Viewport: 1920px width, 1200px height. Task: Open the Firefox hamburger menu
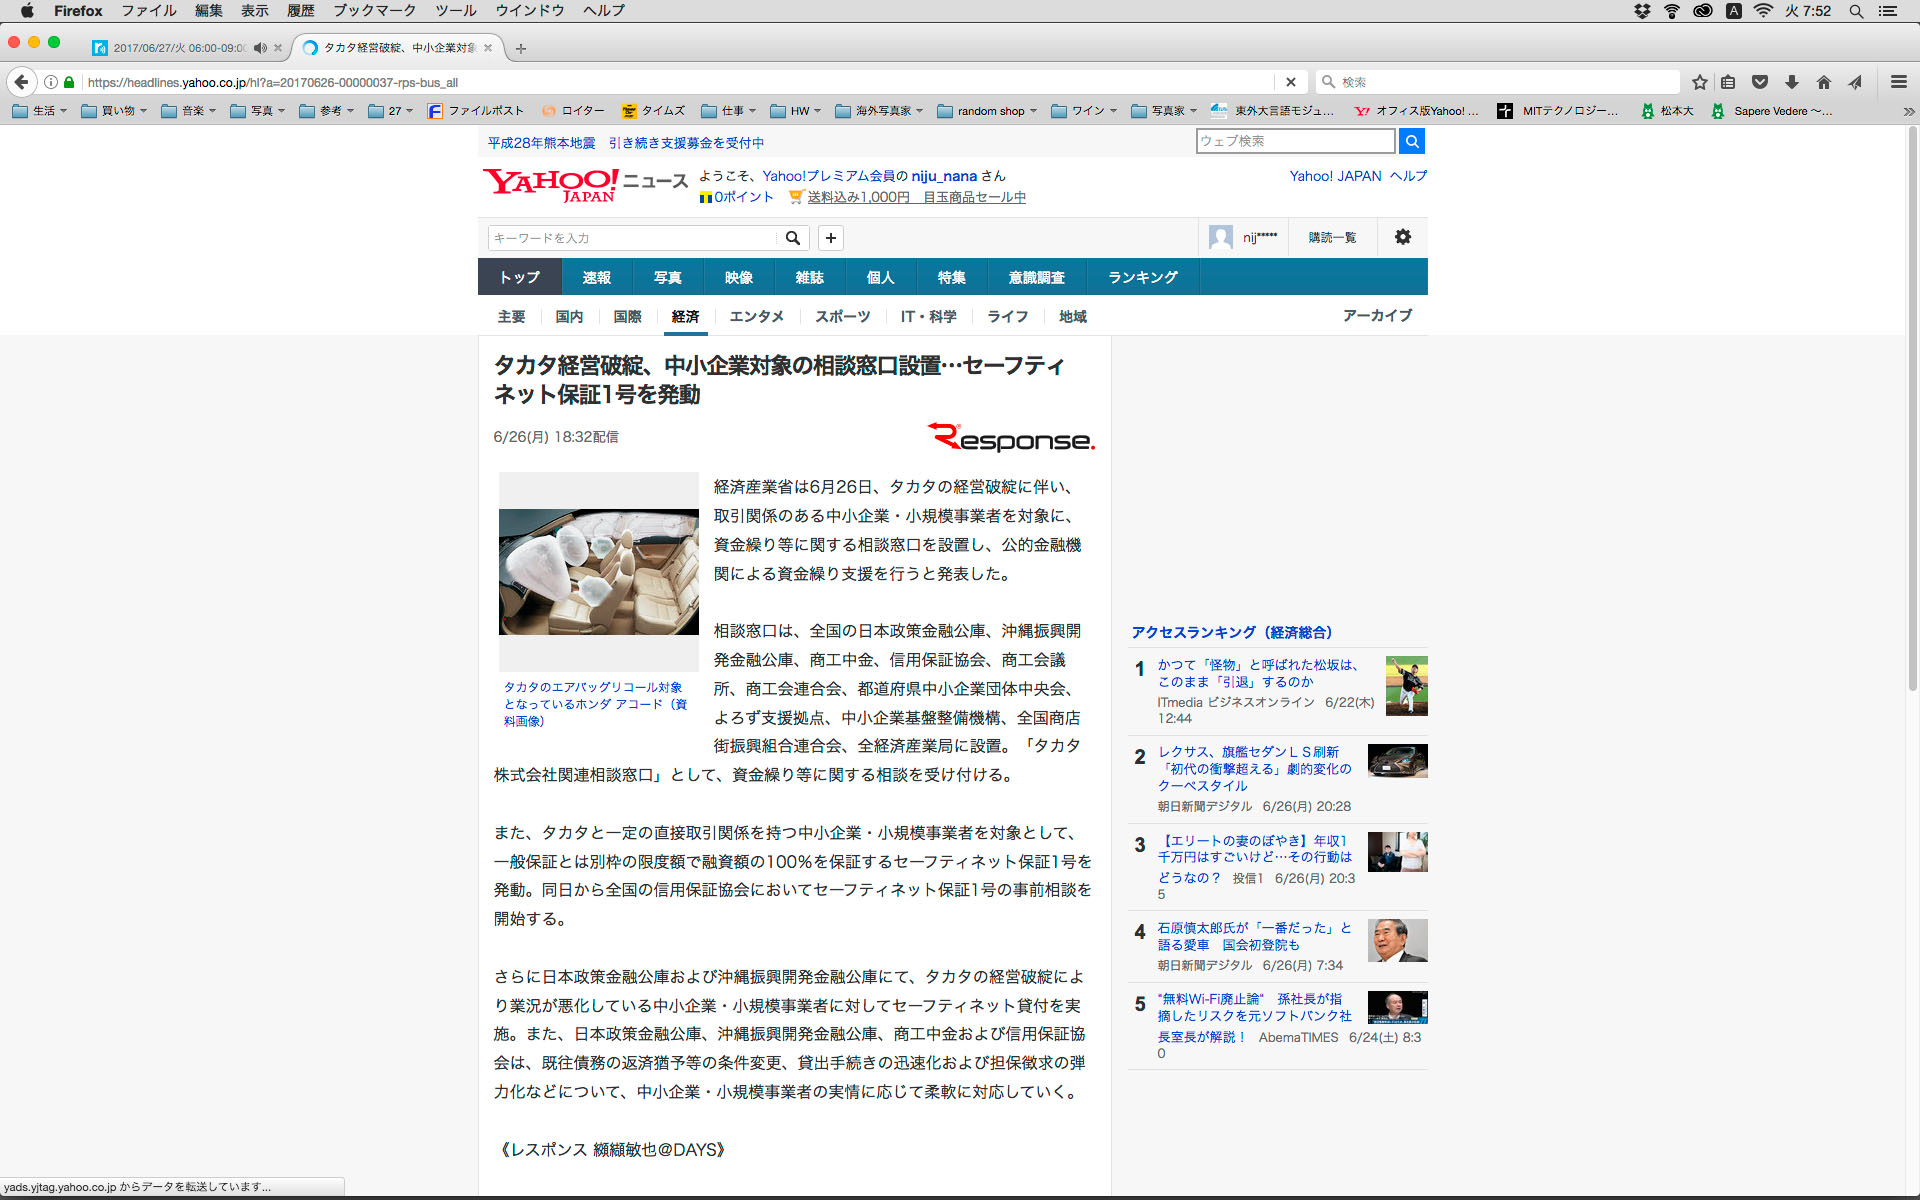click(1898, 82)
